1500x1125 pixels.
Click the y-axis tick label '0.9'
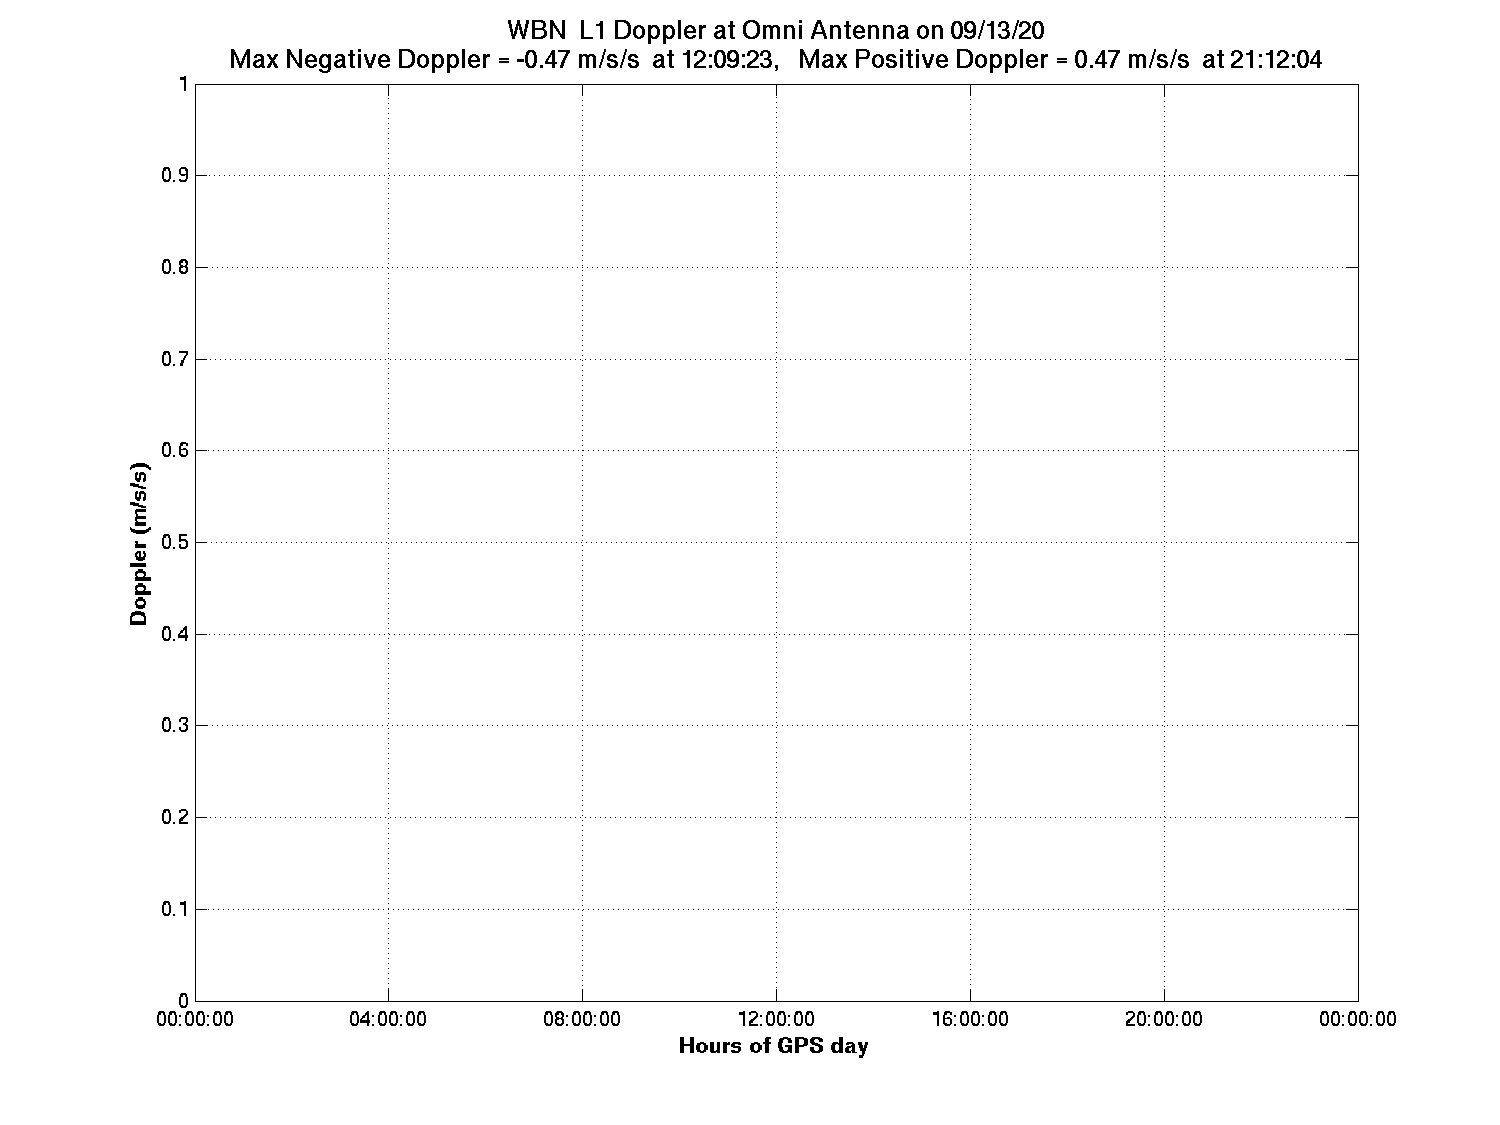(x=175, y=176)
